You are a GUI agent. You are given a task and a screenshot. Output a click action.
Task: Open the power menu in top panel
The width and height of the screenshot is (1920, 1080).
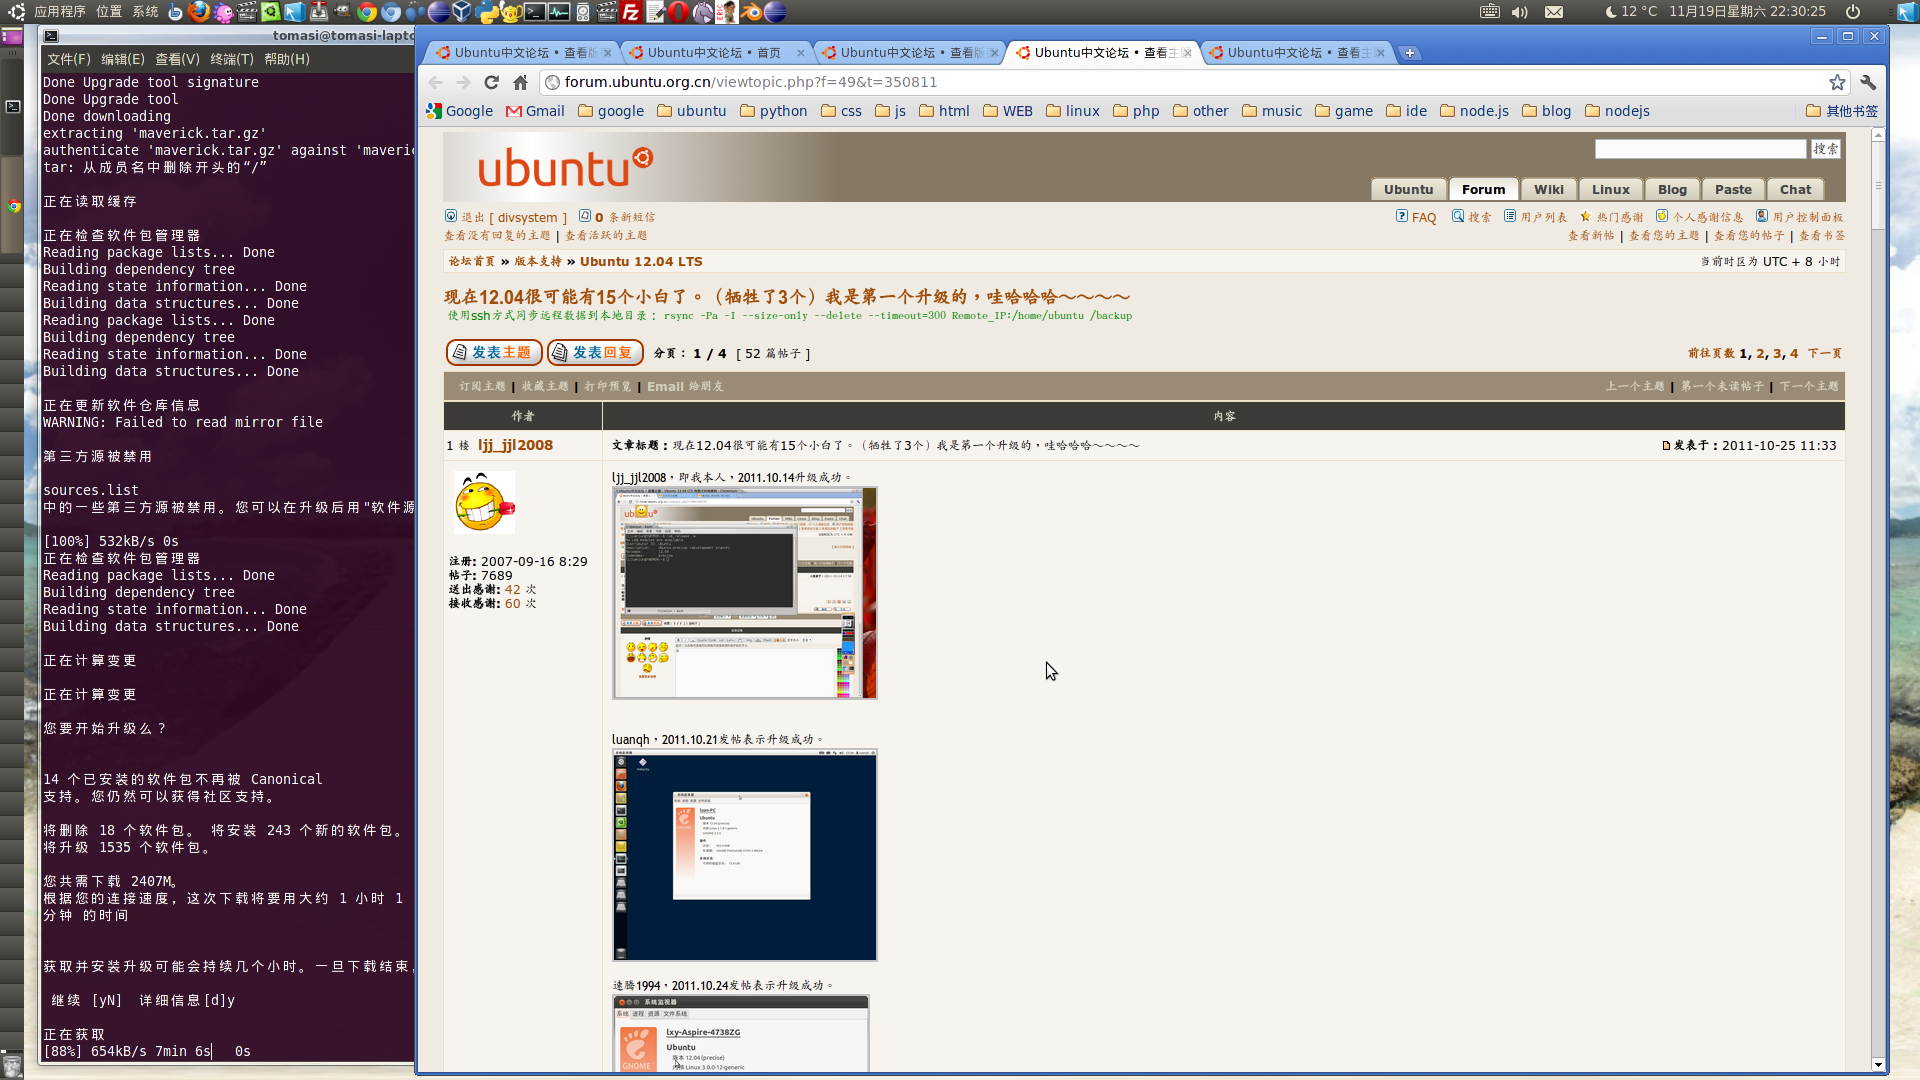[1853, 12]
